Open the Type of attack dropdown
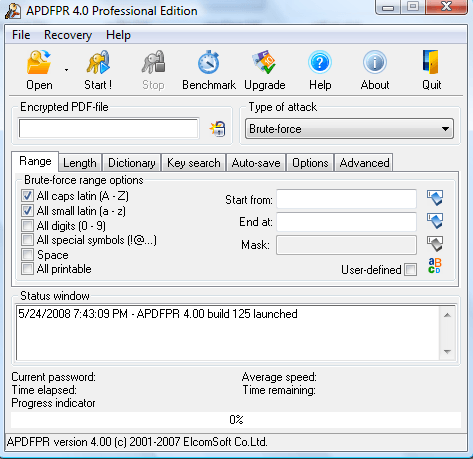 (x=349, y=129)
